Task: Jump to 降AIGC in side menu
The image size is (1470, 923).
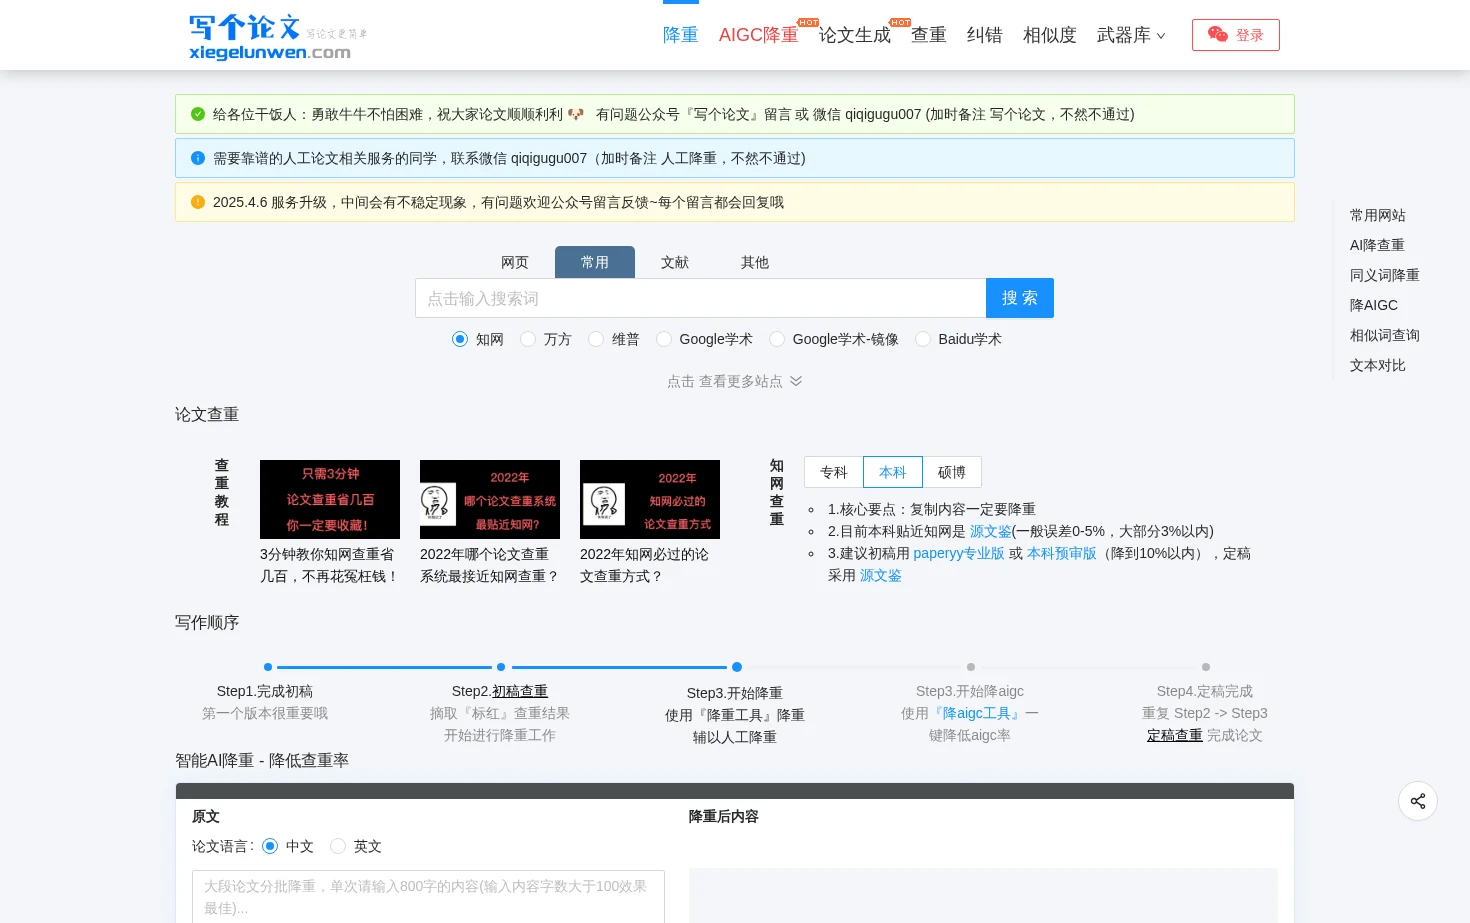Action: (x=1374, y=305)
